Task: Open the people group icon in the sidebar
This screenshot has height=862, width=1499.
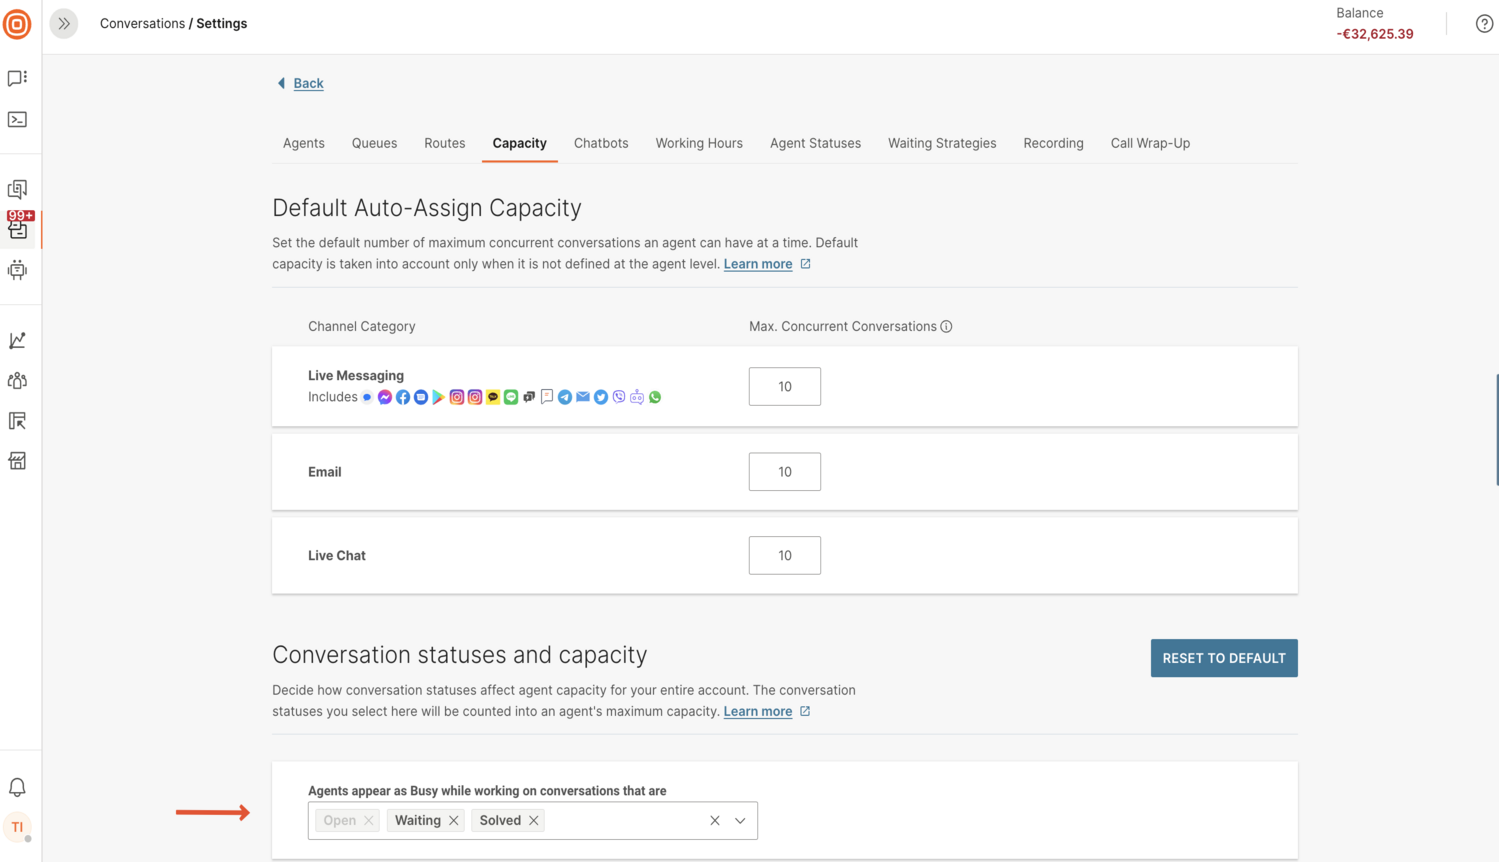Action: pos(17,381)
